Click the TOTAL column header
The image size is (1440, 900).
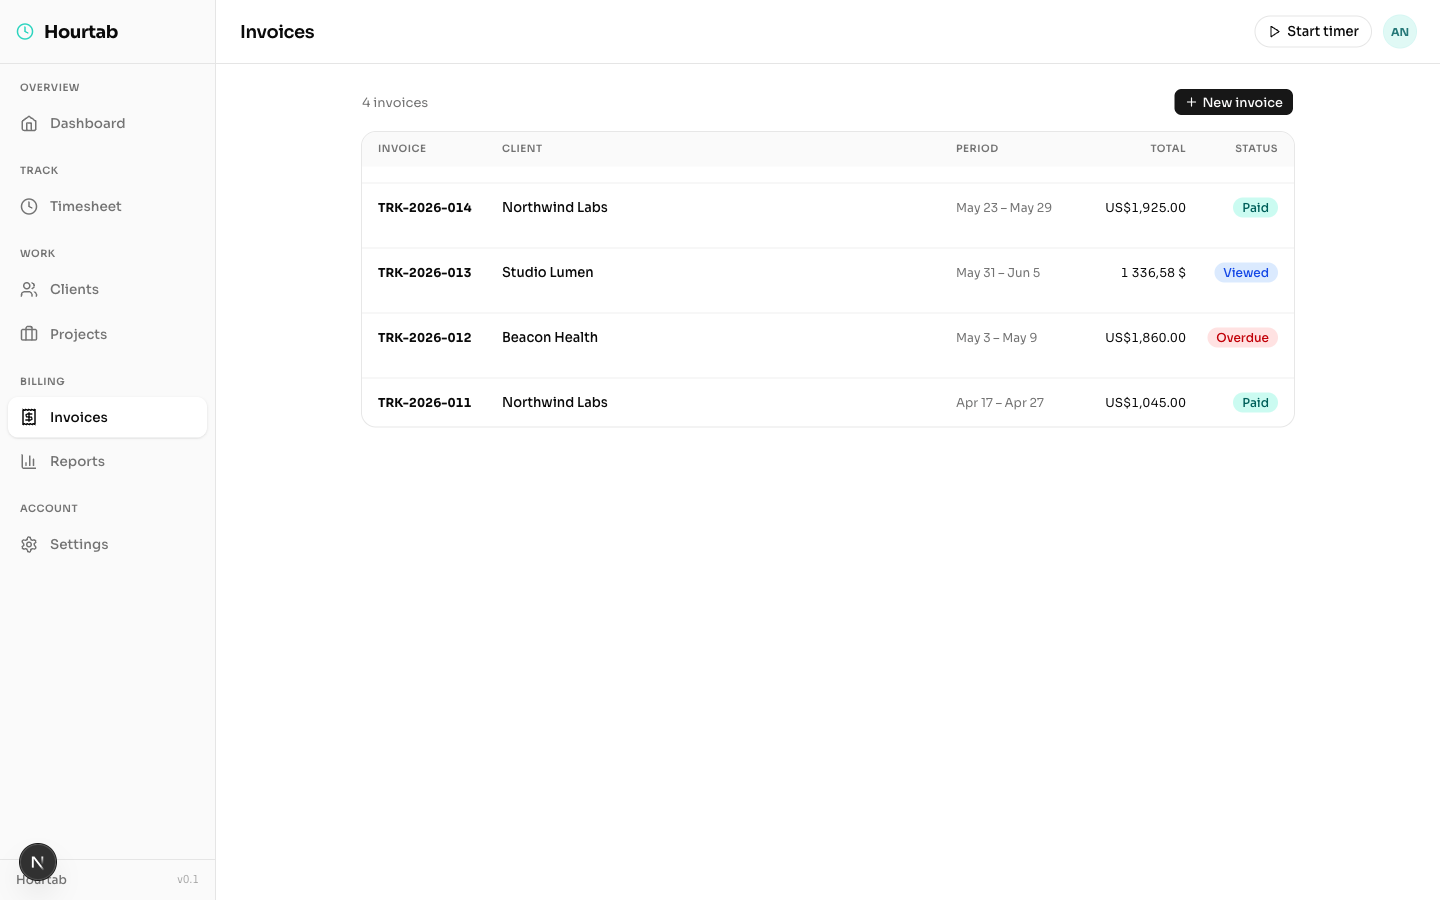1167,149
